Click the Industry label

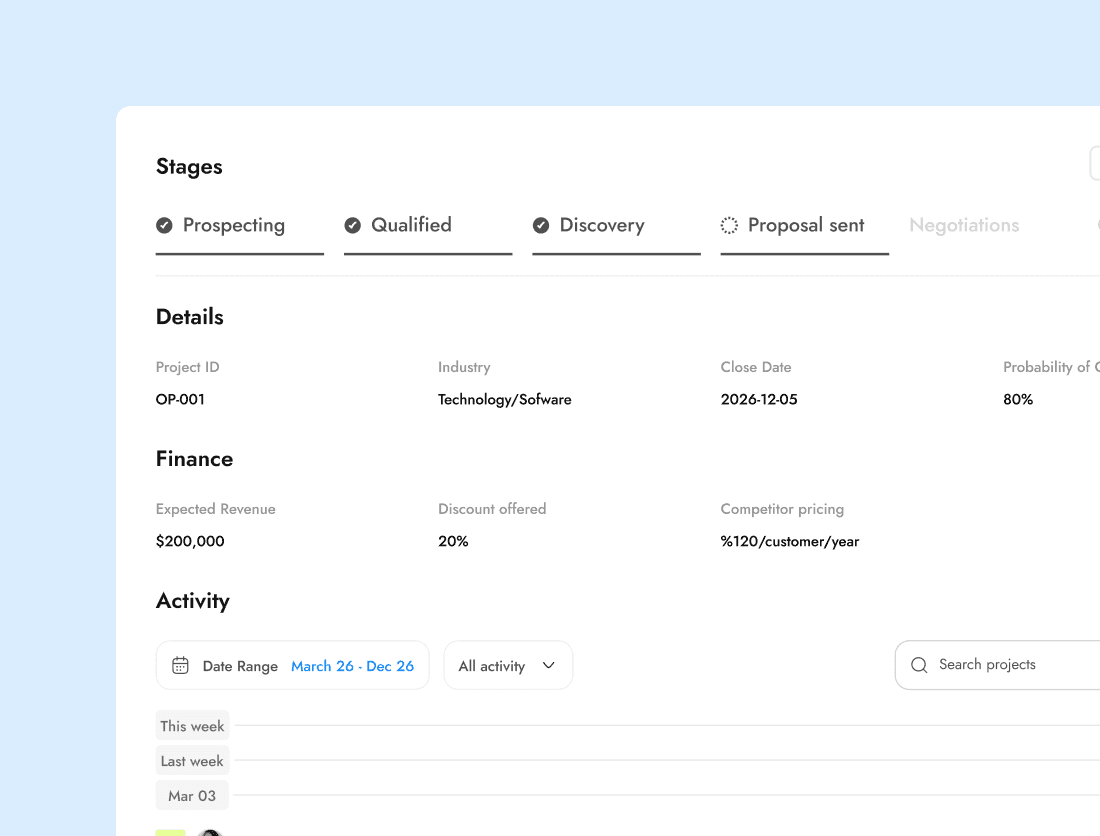464,367
